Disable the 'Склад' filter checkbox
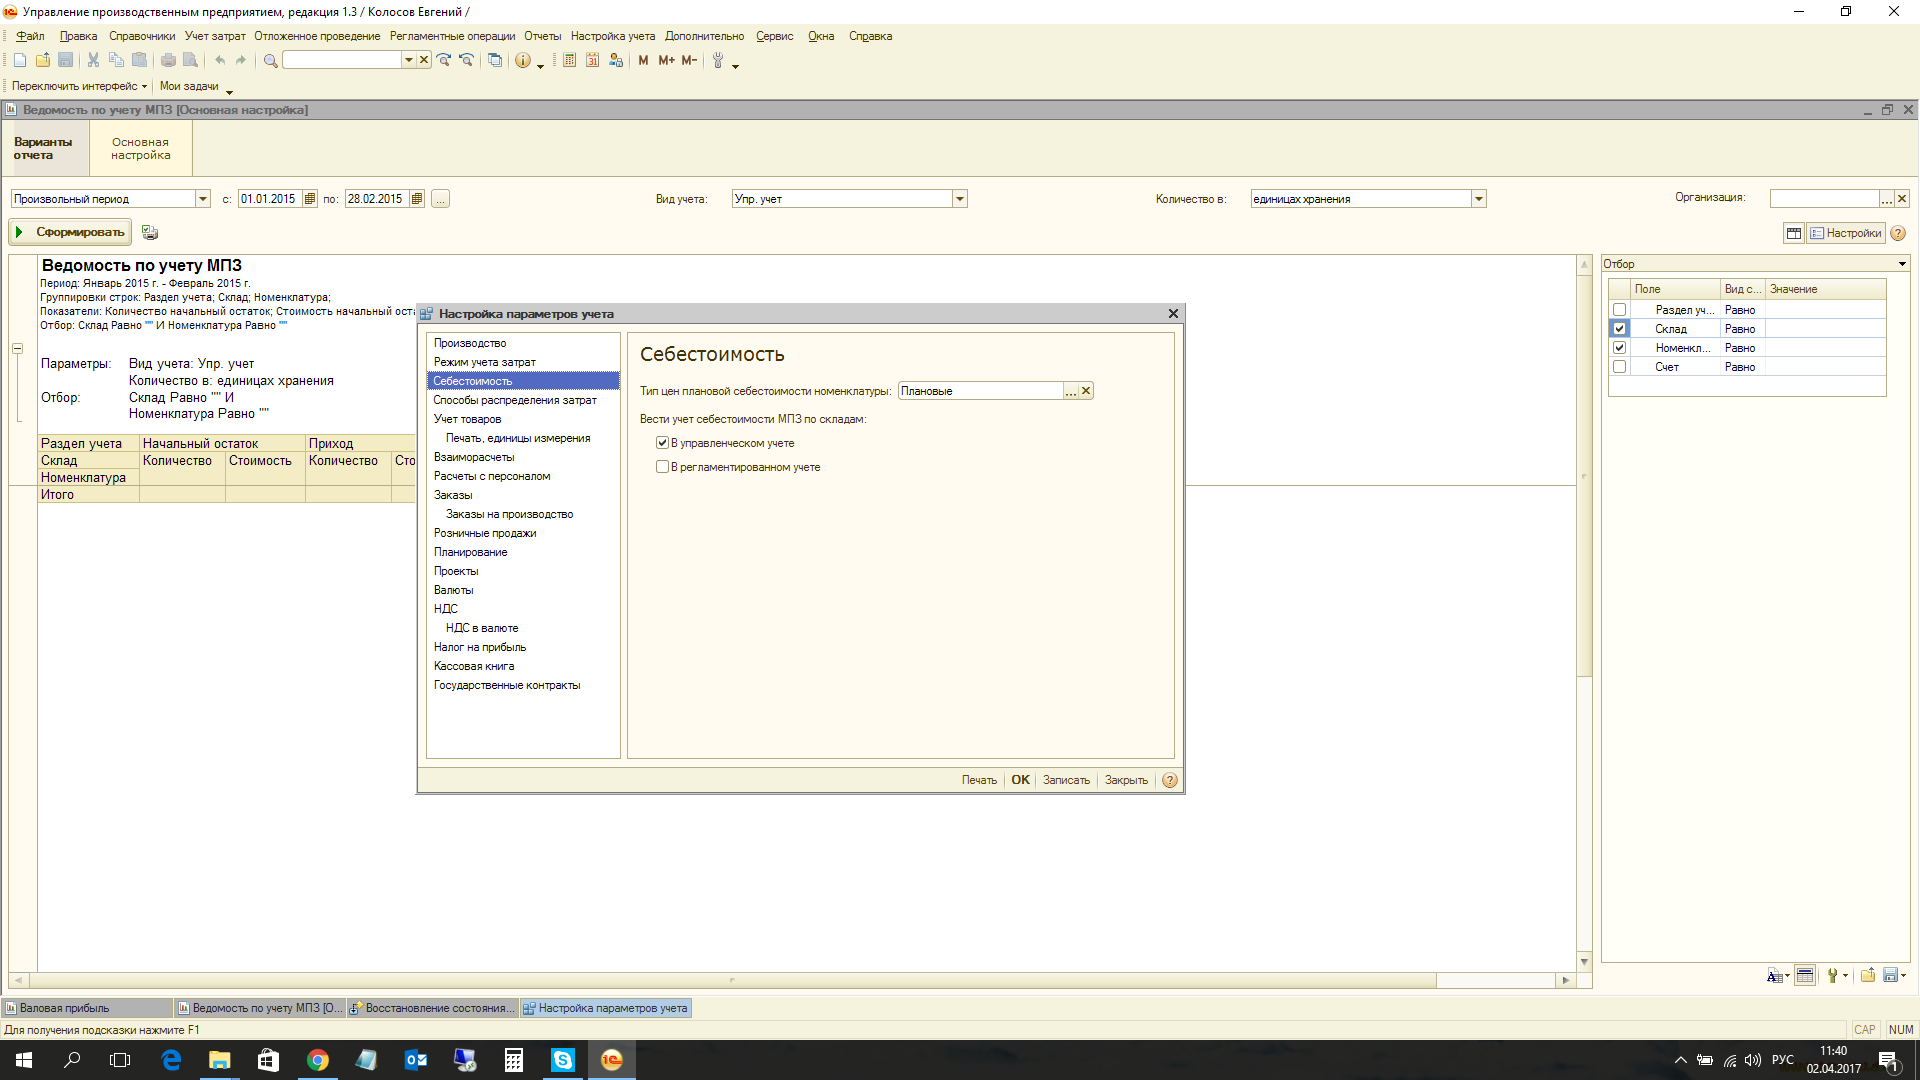1920x1080 pixels. pyautogui.click(x=1619, y=329)
